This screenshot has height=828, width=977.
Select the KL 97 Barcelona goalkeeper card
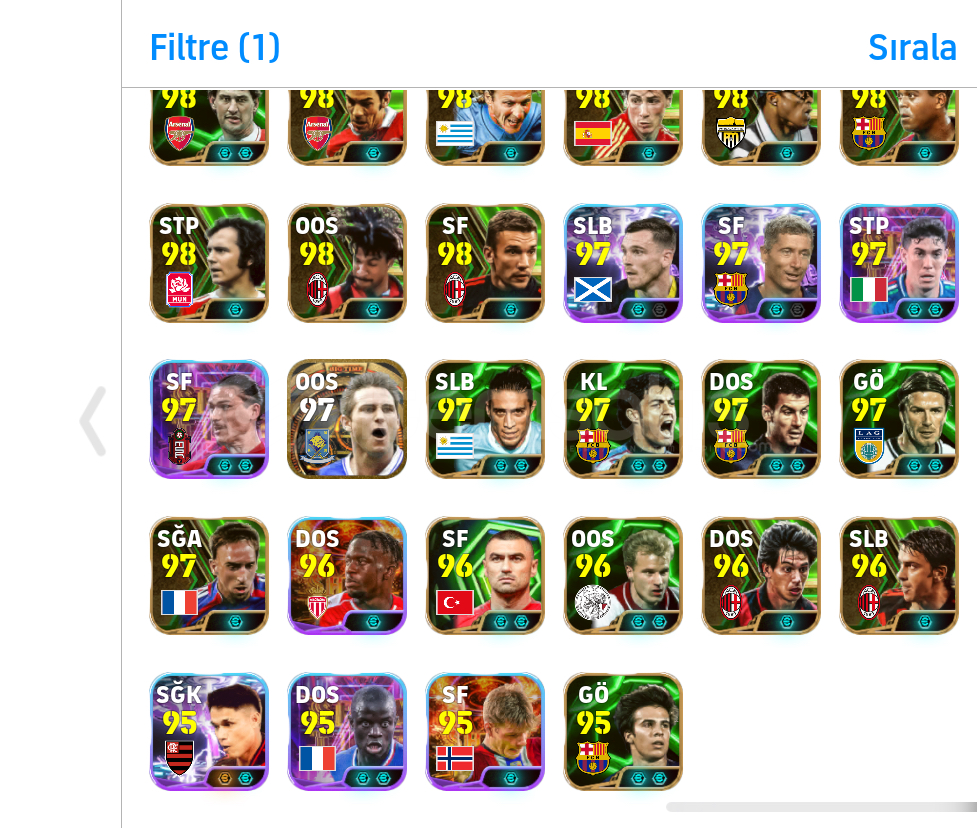623,419
